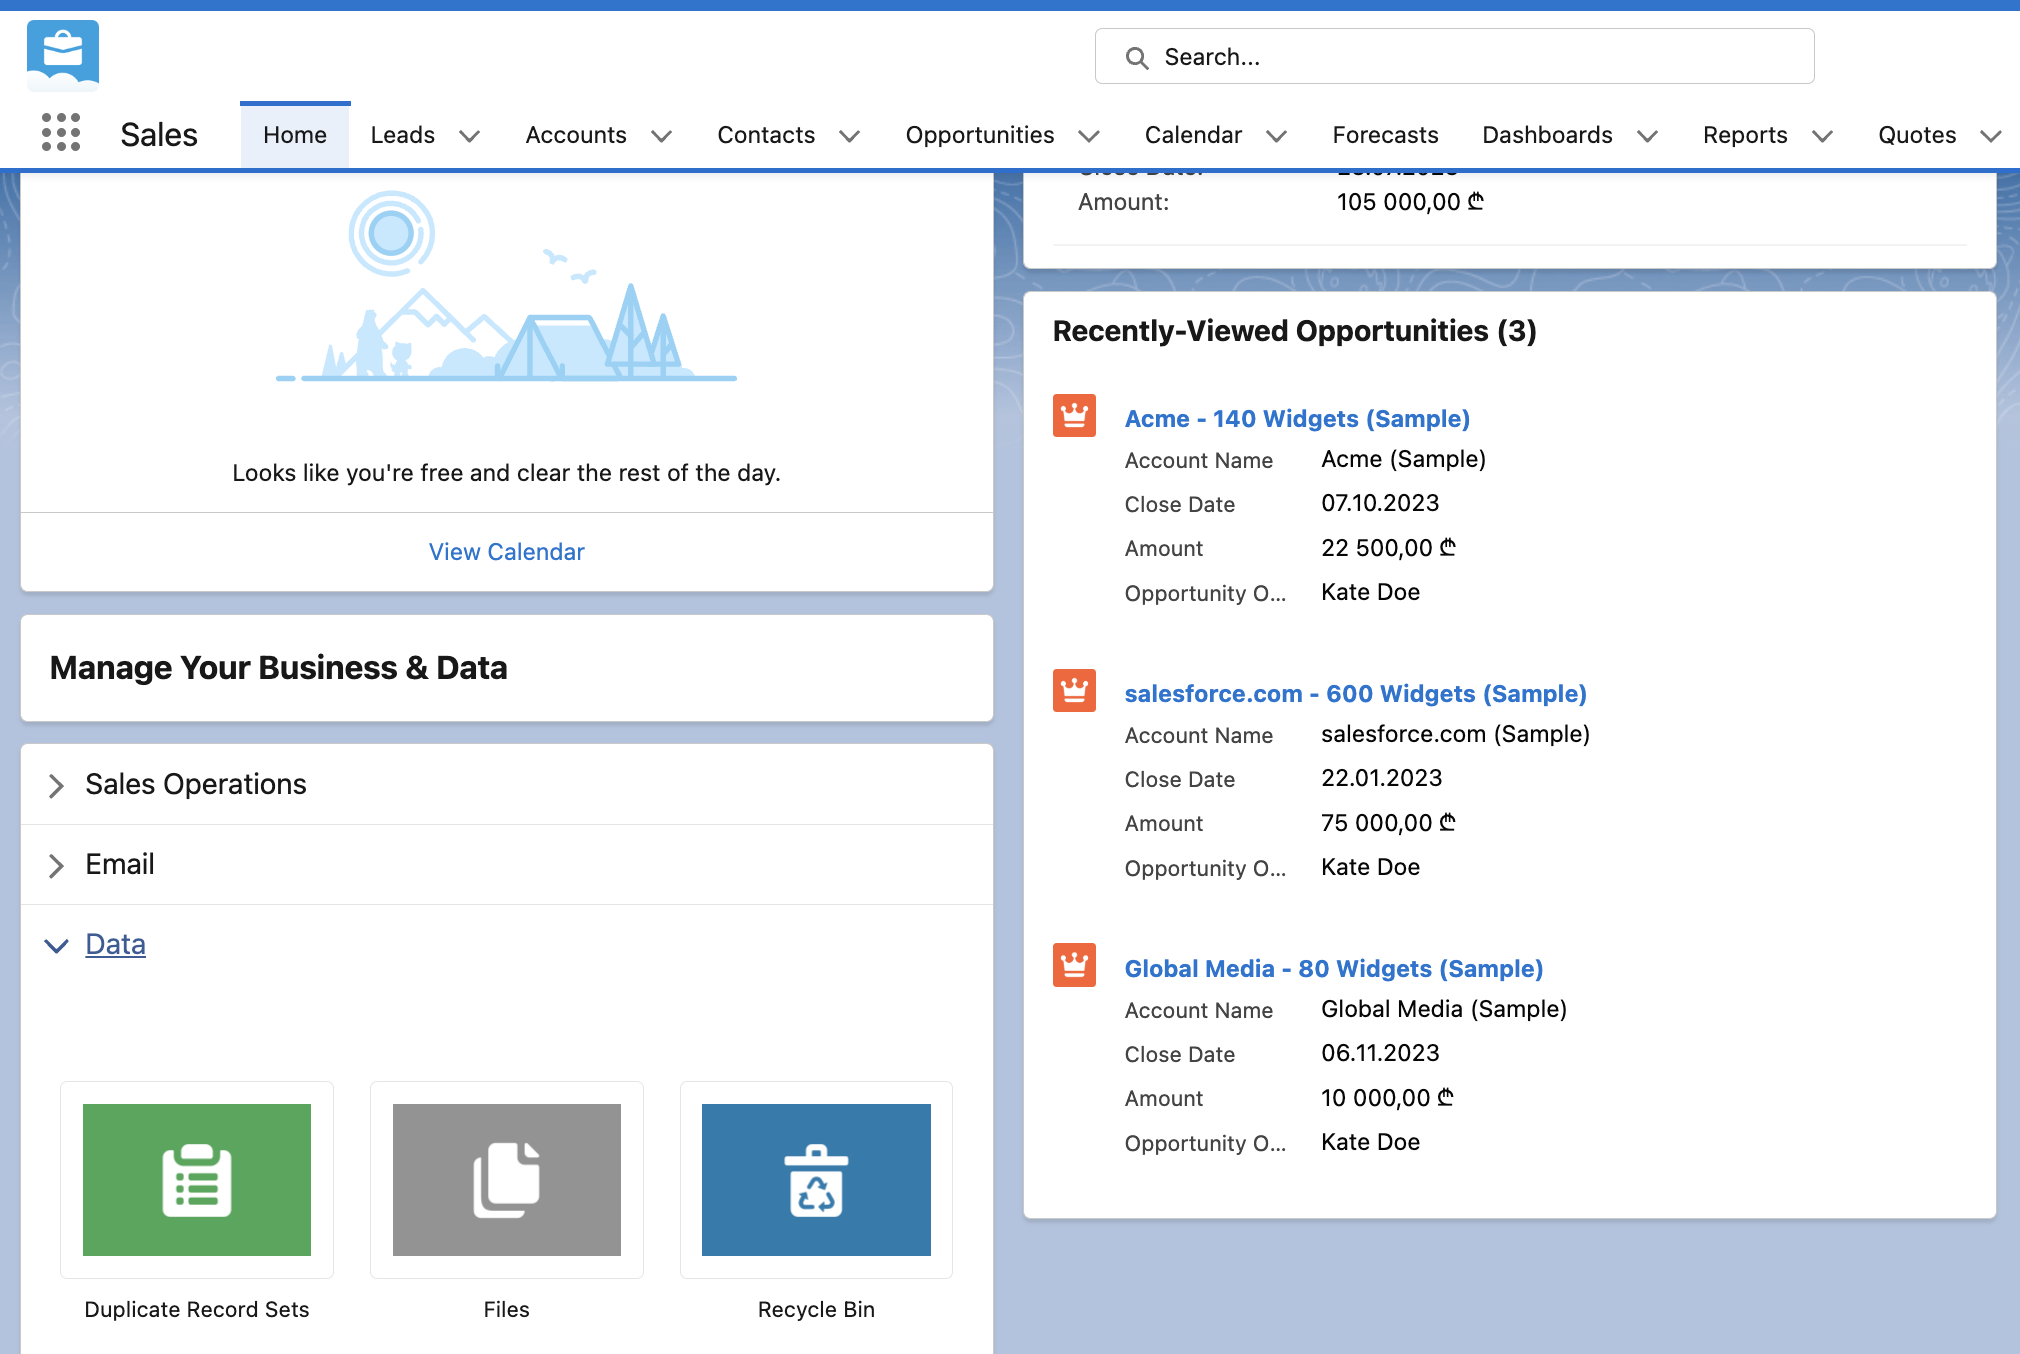Click salesforce.com (Sample) account name value
Image resolution: width=2020 pixels, height=1354 pixels.
1456,734
